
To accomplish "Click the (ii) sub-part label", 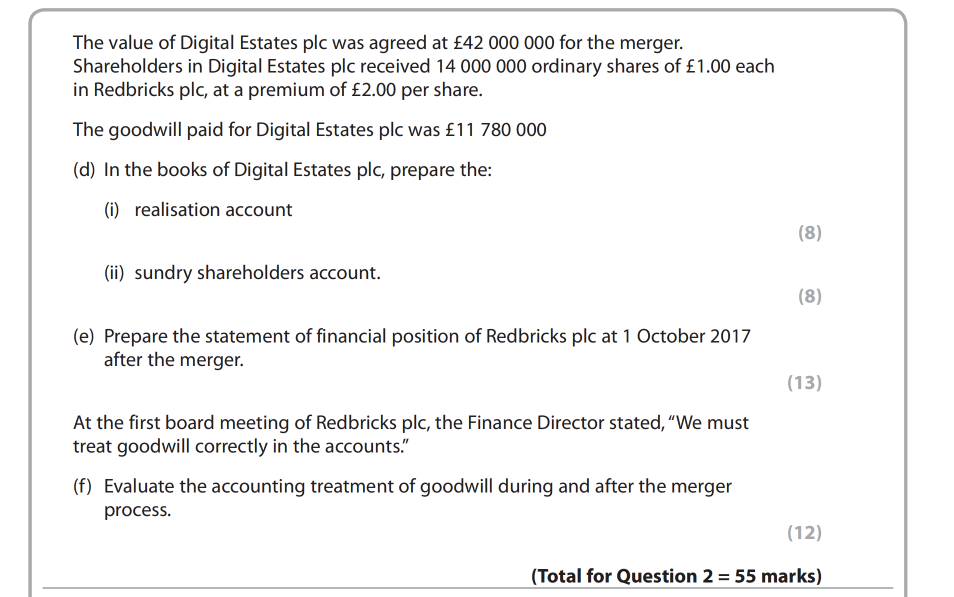I will tap(117, 273).
